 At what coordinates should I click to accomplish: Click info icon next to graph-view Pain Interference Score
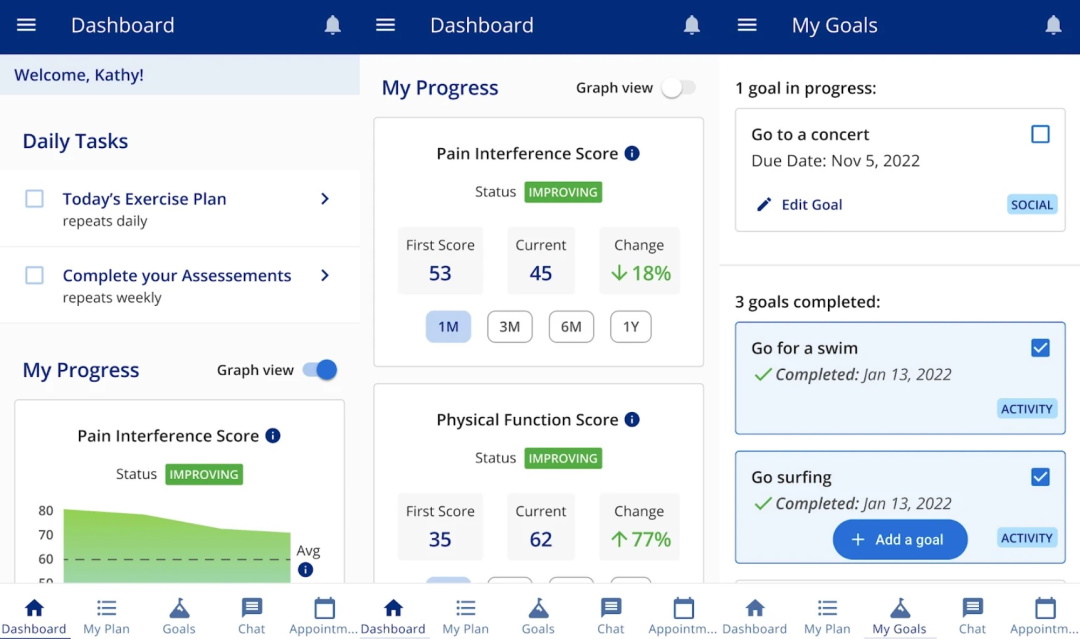pos(272,436)
